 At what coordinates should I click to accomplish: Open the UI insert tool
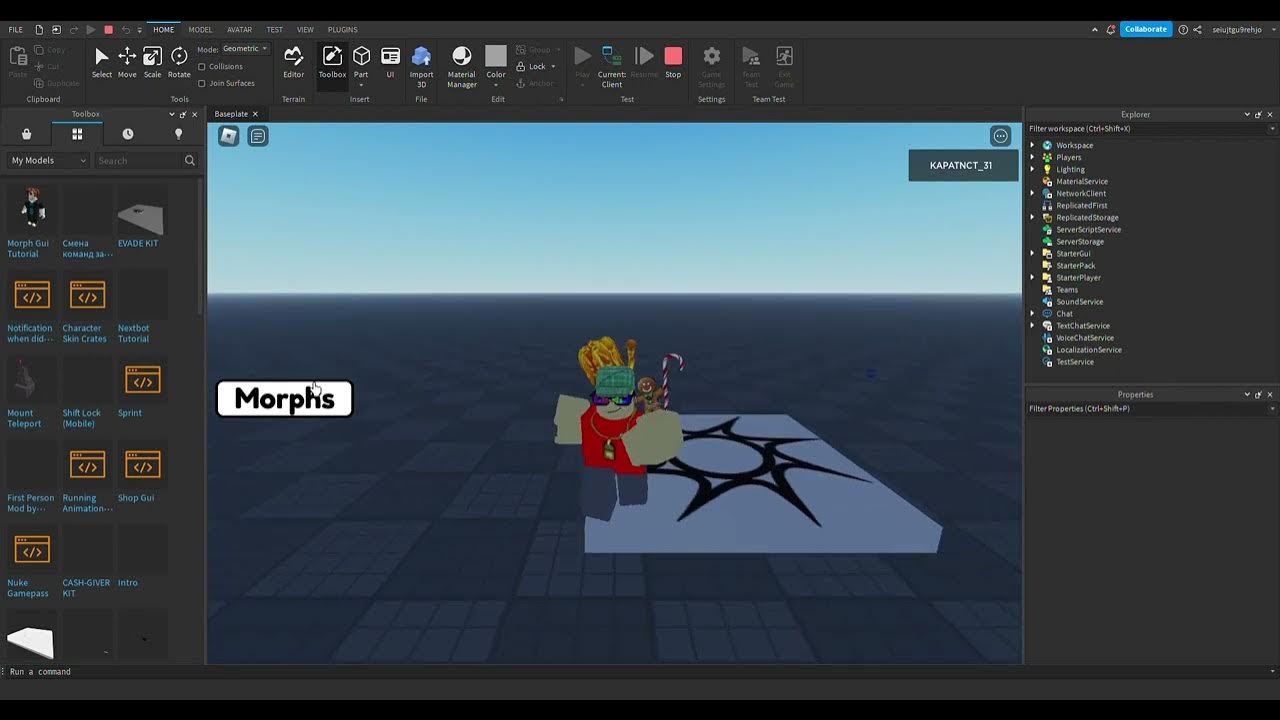390,62
